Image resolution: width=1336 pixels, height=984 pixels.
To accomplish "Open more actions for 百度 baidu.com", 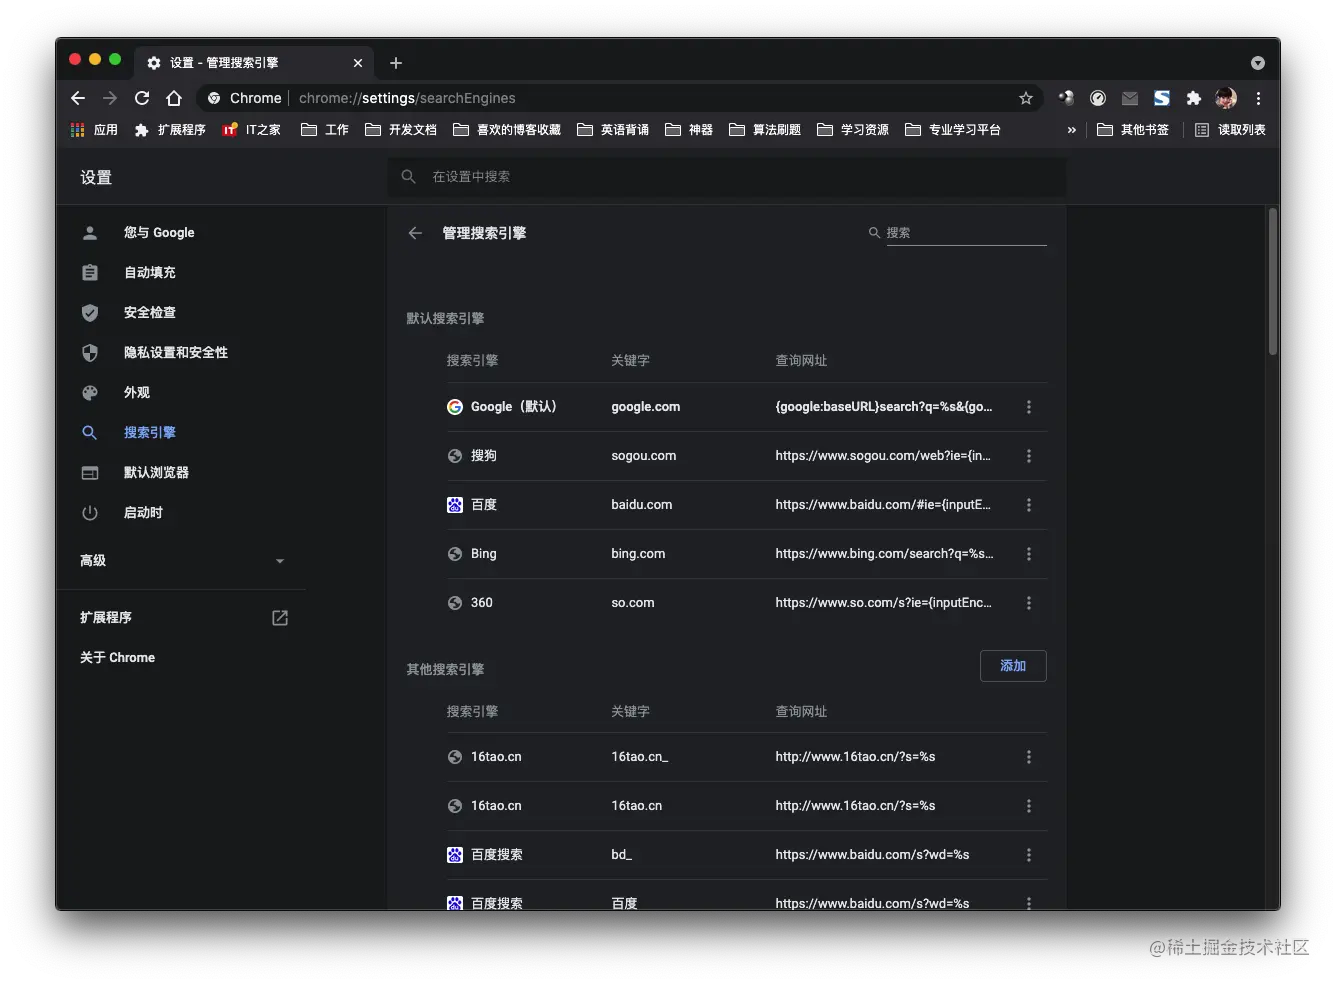I will pyautogui.click(x=1029, y=505).
